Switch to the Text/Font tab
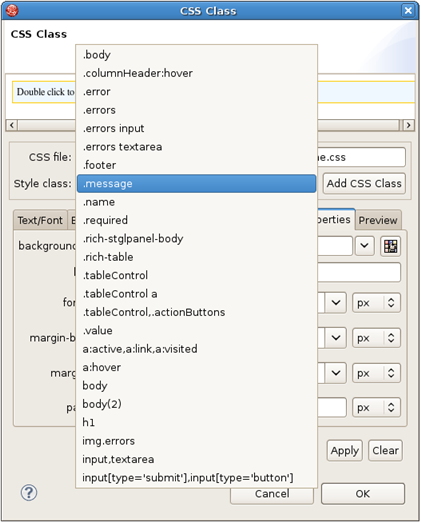421x522 pixels. [x=40, y=220]
